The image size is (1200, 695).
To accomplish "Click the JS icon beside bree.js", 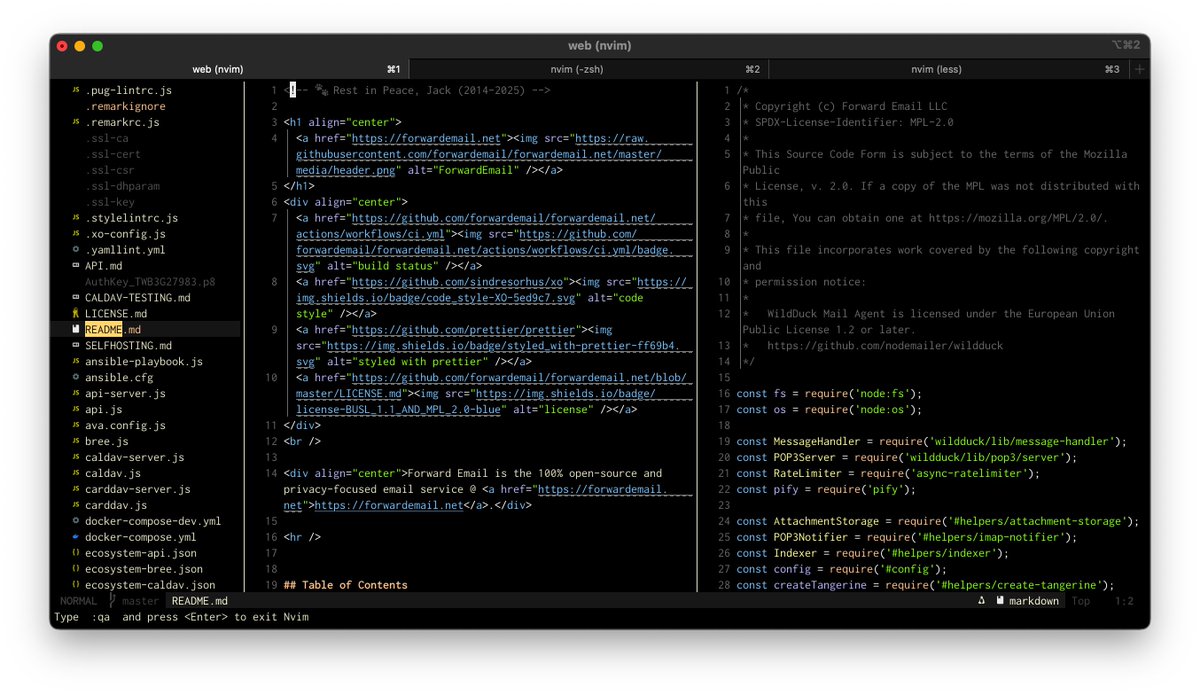I will (x=76, y=442).
